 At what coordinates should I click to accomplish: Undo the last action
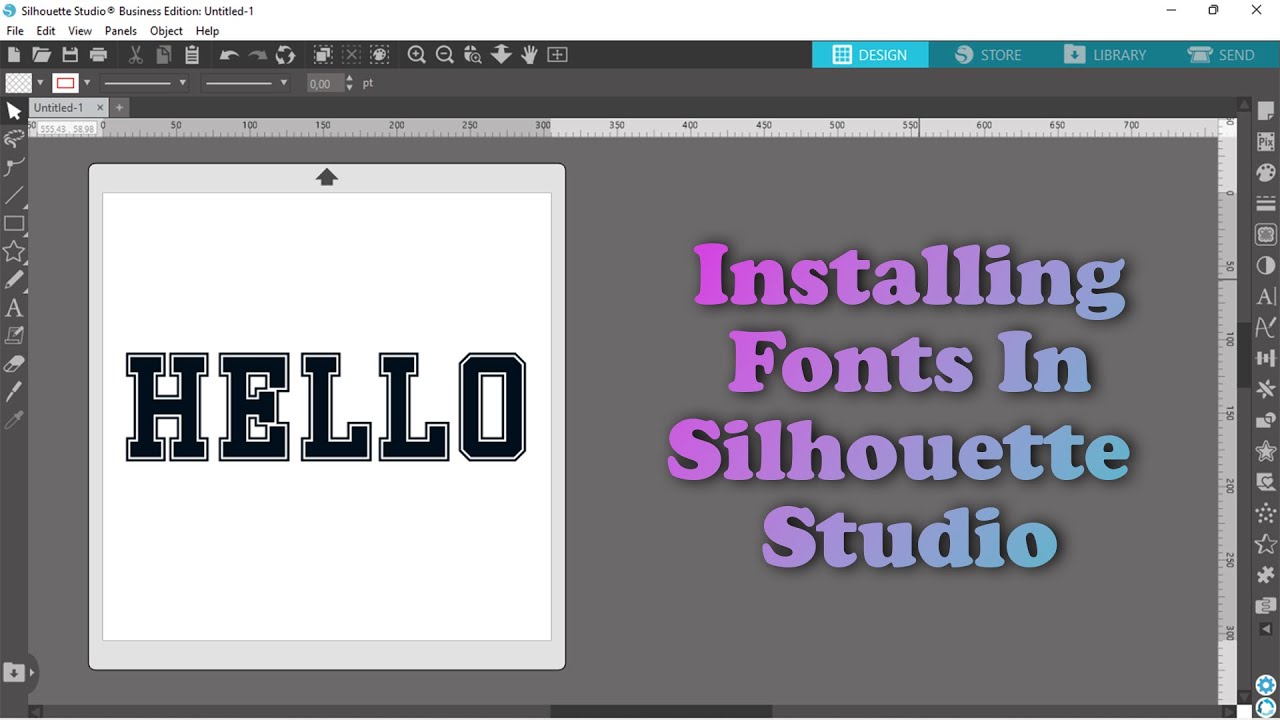click(229, 55)
